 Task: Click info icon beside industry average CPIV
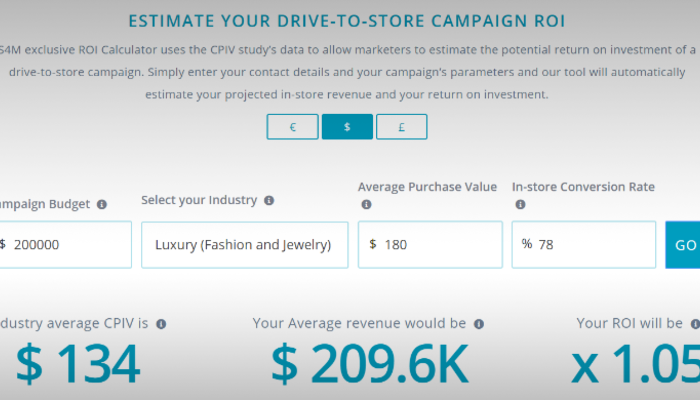pyautogui.click(x=161, y=324)
